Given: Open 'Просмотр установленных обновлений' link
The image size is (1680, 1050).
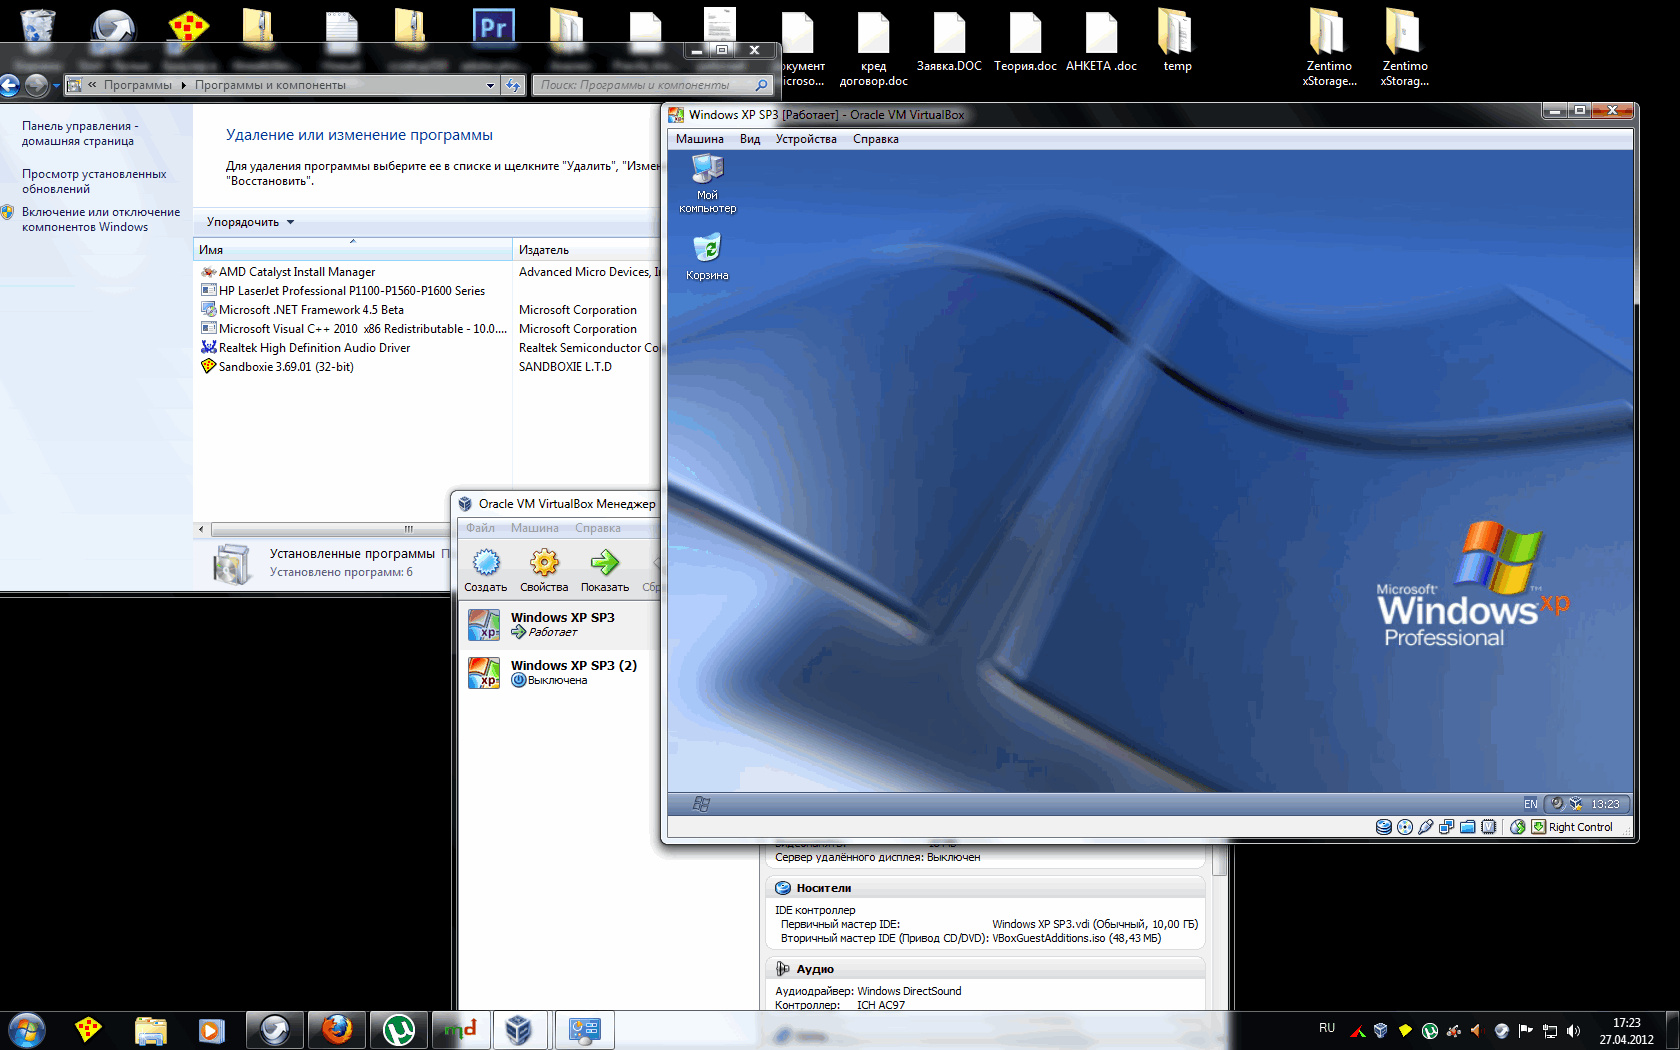Looking at the screenshot, I should coord(94,181).
